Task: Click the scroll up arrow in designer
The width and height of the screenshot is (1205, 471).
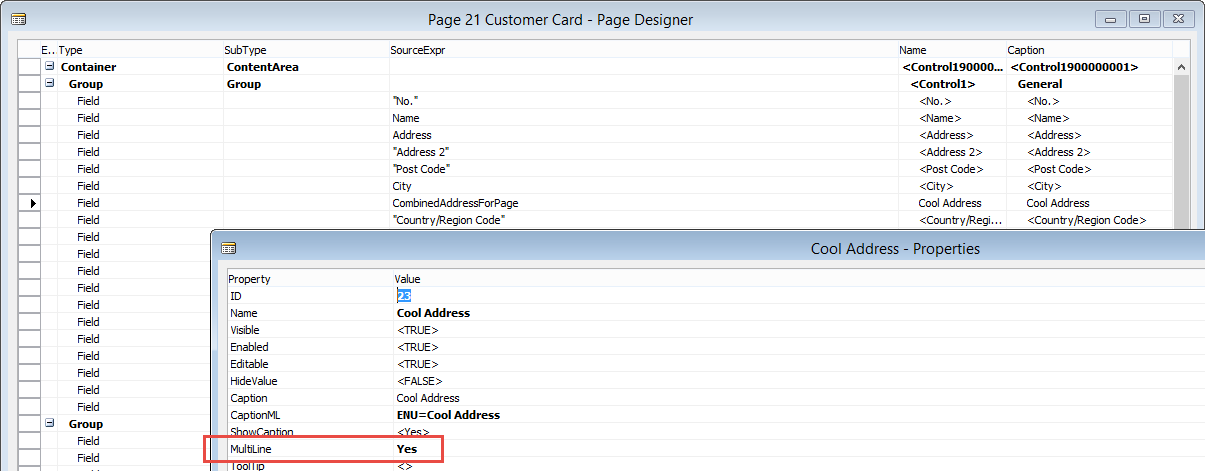Action: coord(1181,67)
